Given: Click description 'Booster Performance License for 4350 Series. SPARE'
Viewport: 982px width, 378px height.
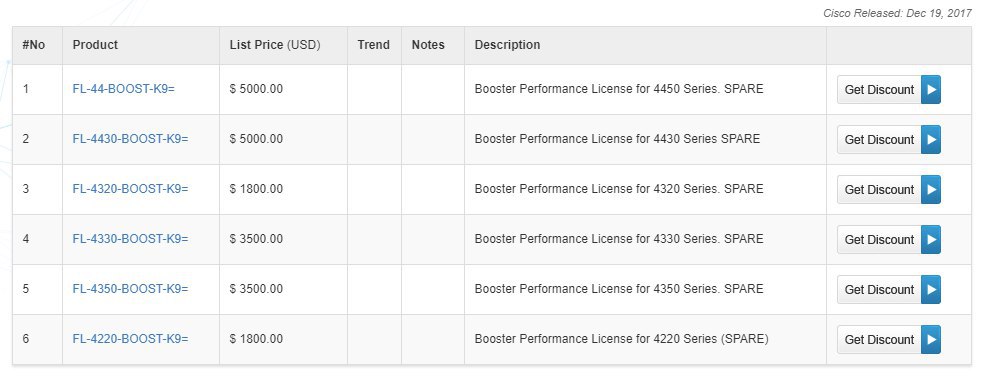Looking at the screenshot, I should 619,289.
